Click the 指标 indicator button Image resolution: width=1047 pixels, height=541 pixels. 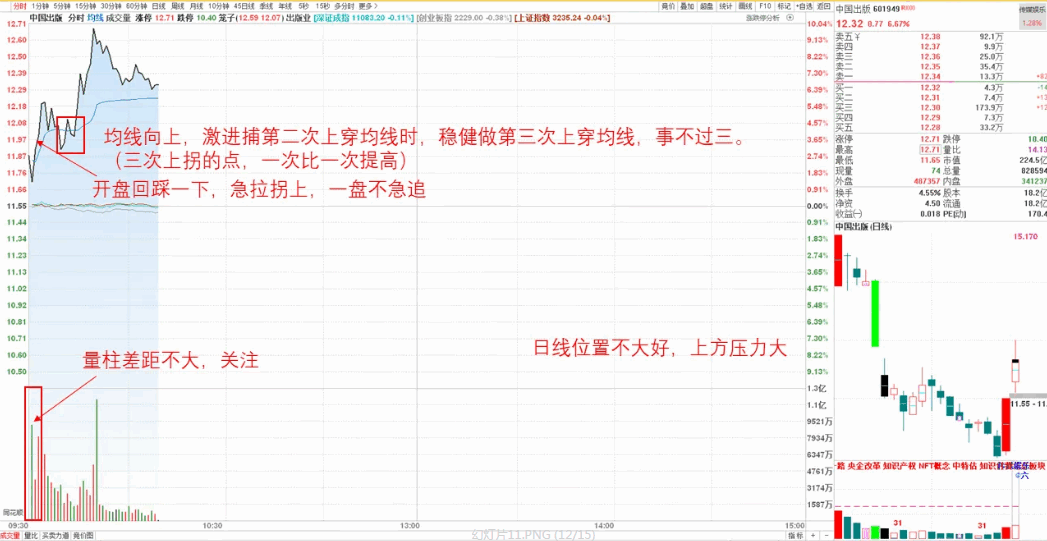coord(795,536)
